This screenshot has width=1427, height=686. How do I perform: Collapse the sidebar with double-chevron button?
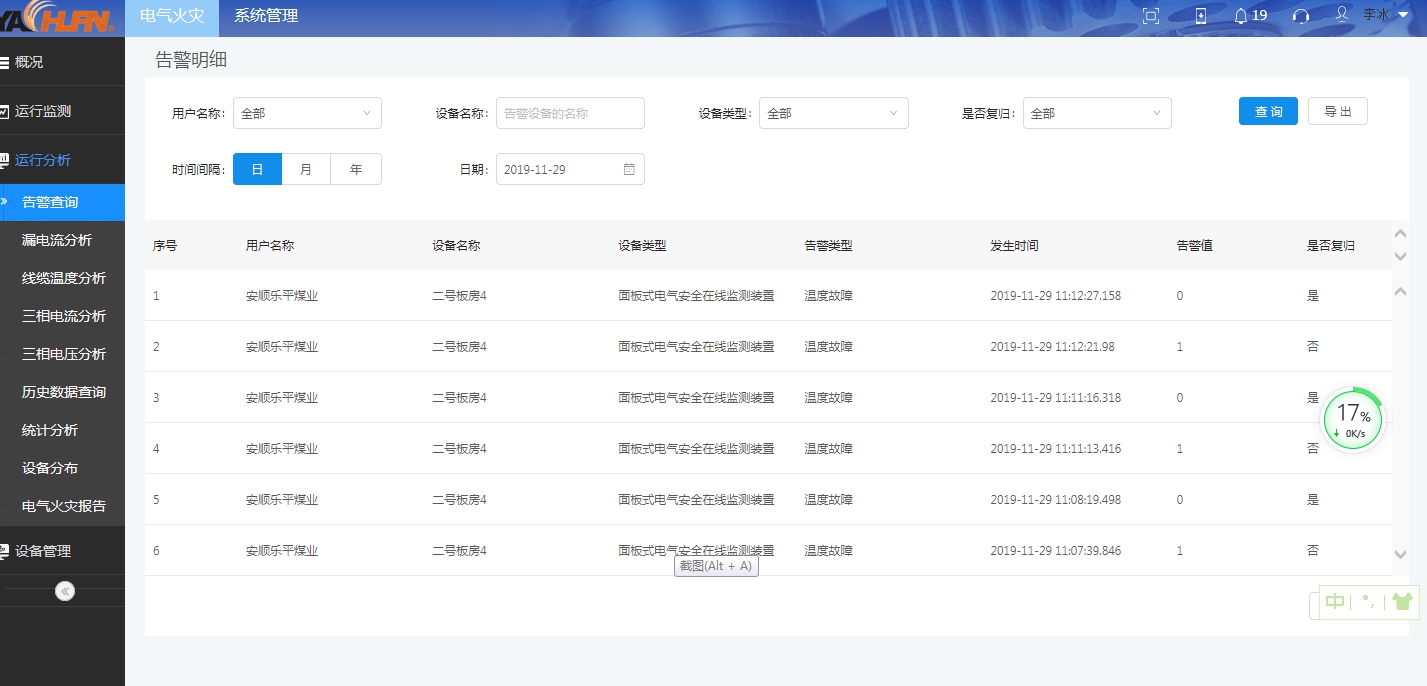point(65,591)
